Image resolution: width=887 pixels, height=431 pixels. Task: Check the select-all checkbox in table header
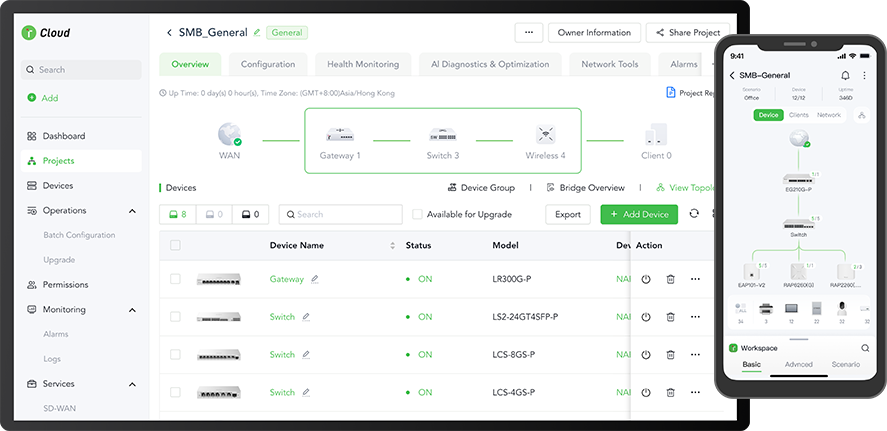176,245
